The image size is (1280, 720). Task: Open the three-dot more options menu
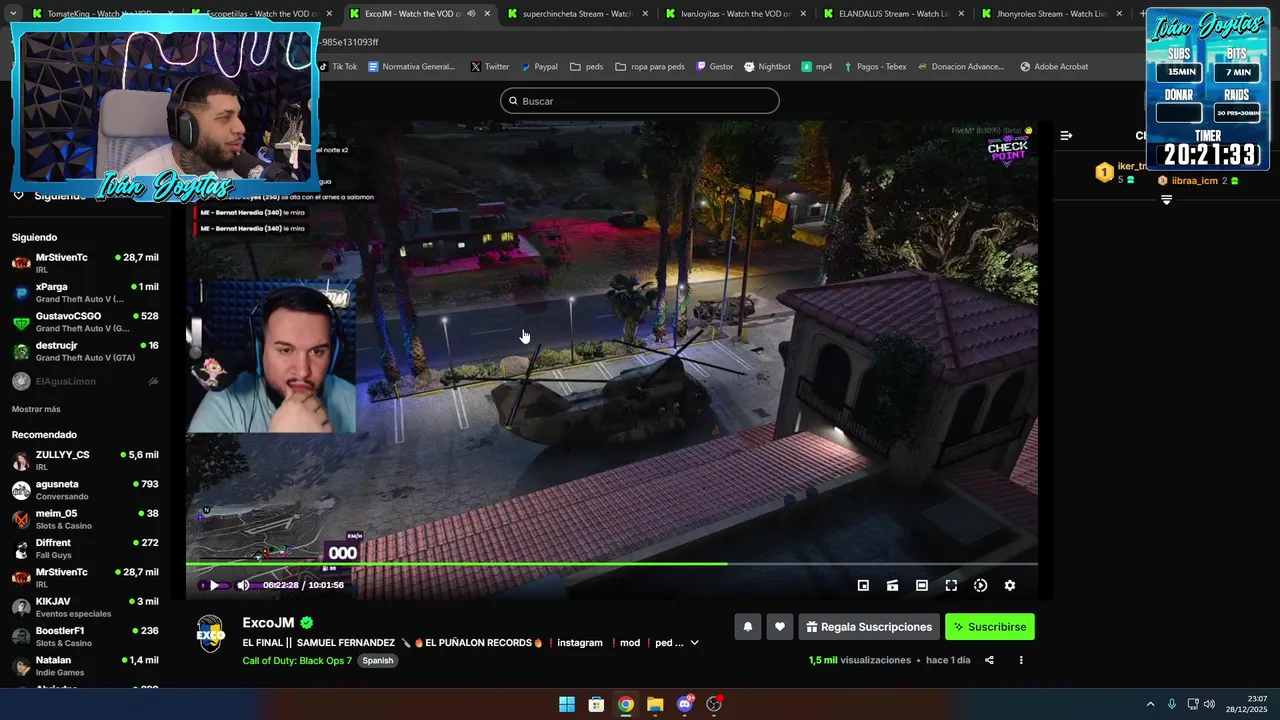click(x=1021, y=660)
